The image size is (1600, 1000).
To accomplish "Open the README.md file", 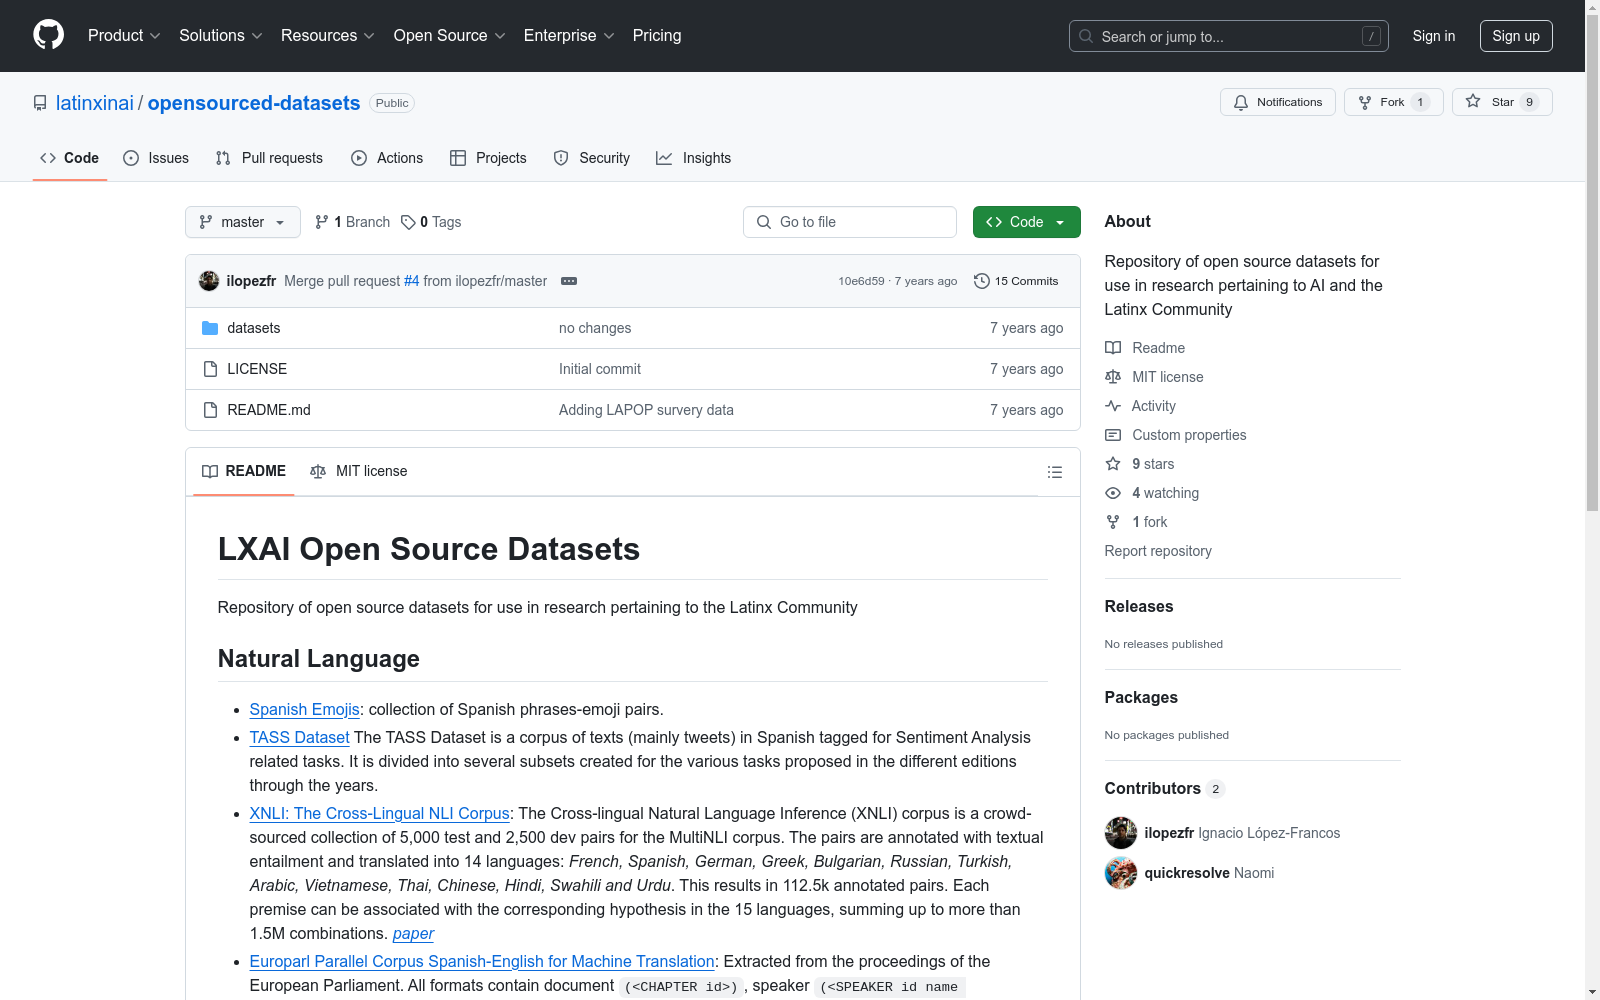I will (x=269, y=410).
